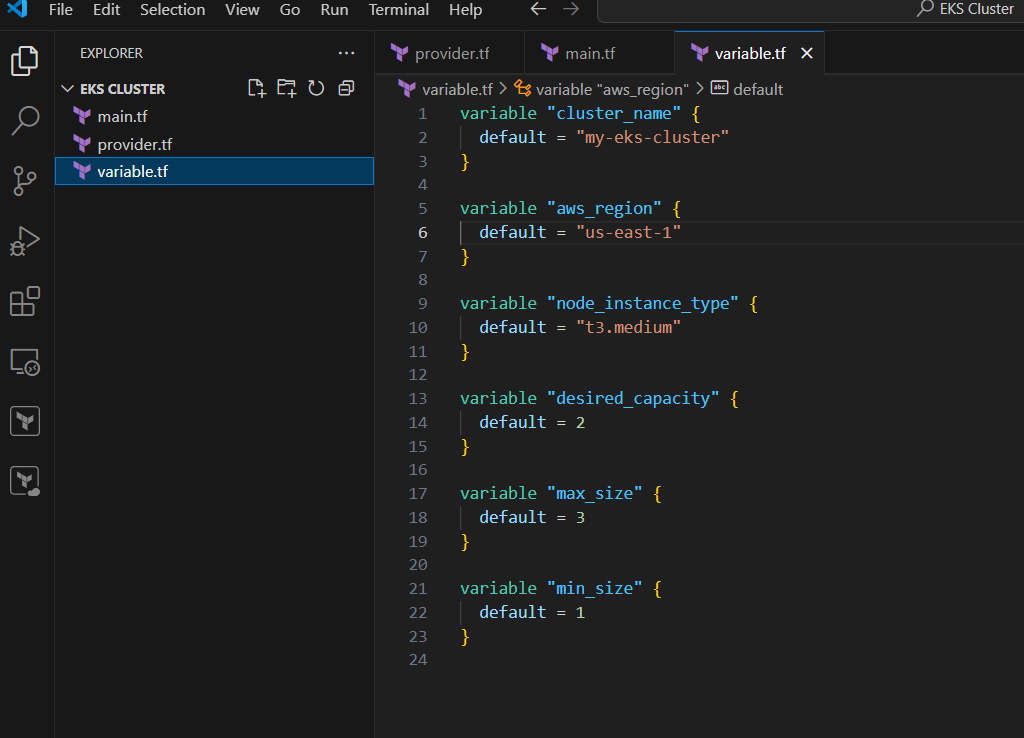Screen dimensions: 1024x738
Task: Switch to the main.tf editor tab
Action: pyautogui.click(x=600, y=54)
